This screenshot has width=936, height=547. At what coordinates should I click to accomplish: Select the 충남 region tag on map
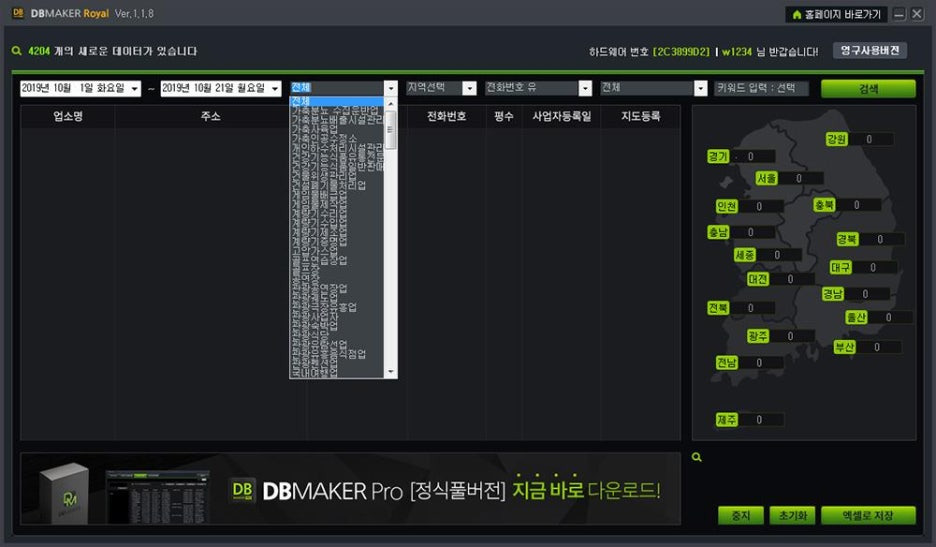pos(718,232)
